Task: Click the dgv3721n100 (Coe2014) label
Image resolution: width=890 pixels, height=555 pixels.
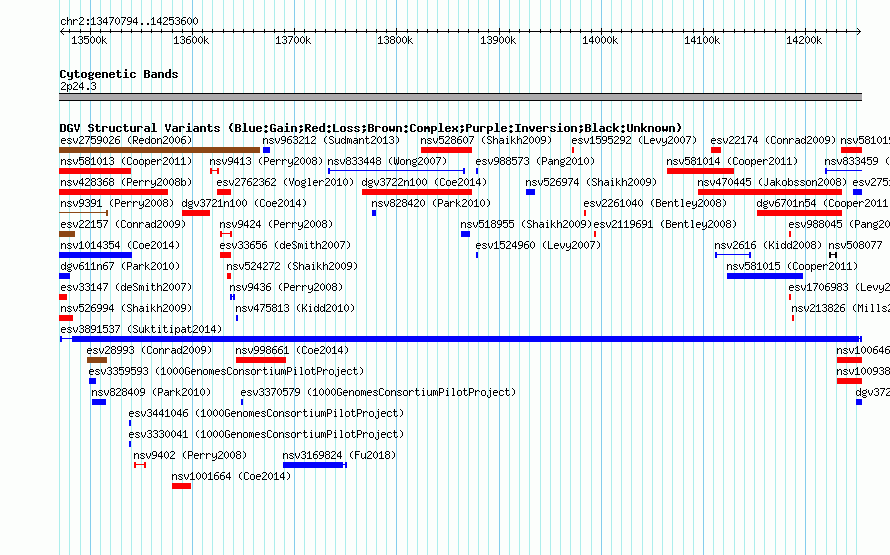Action: tap(244, 203)
